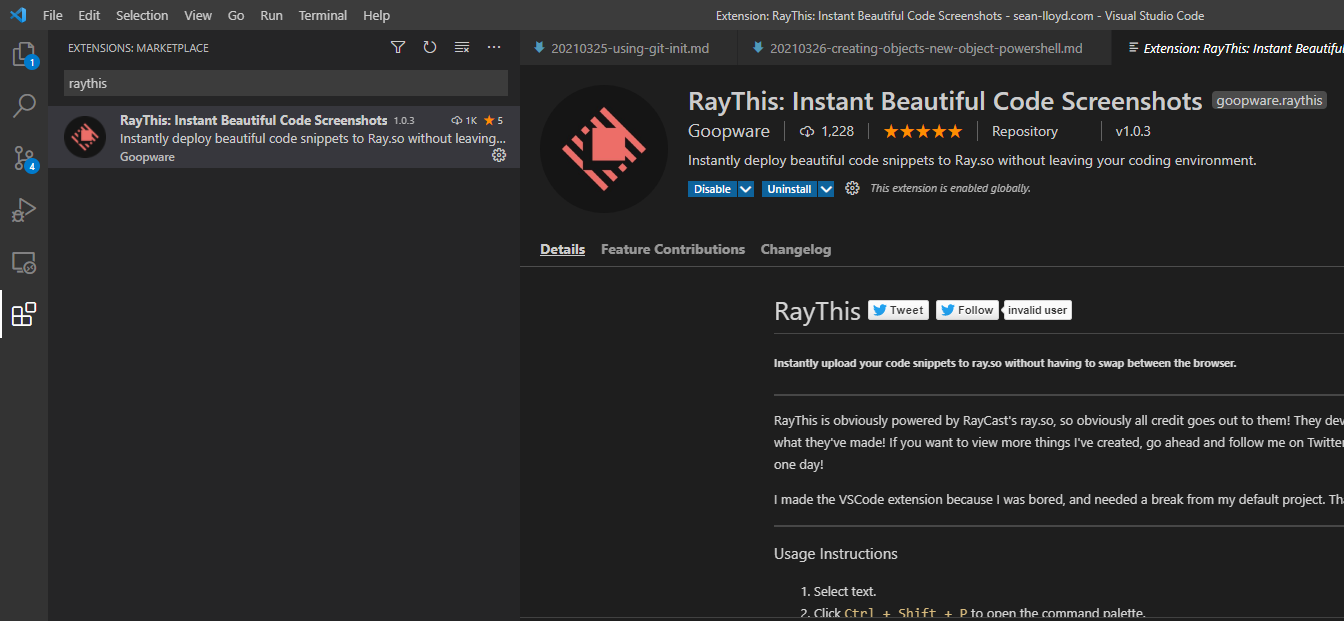The image size is (1344, 621).
Task: Open the Remote Explorer view
Action: coord(24,262)
